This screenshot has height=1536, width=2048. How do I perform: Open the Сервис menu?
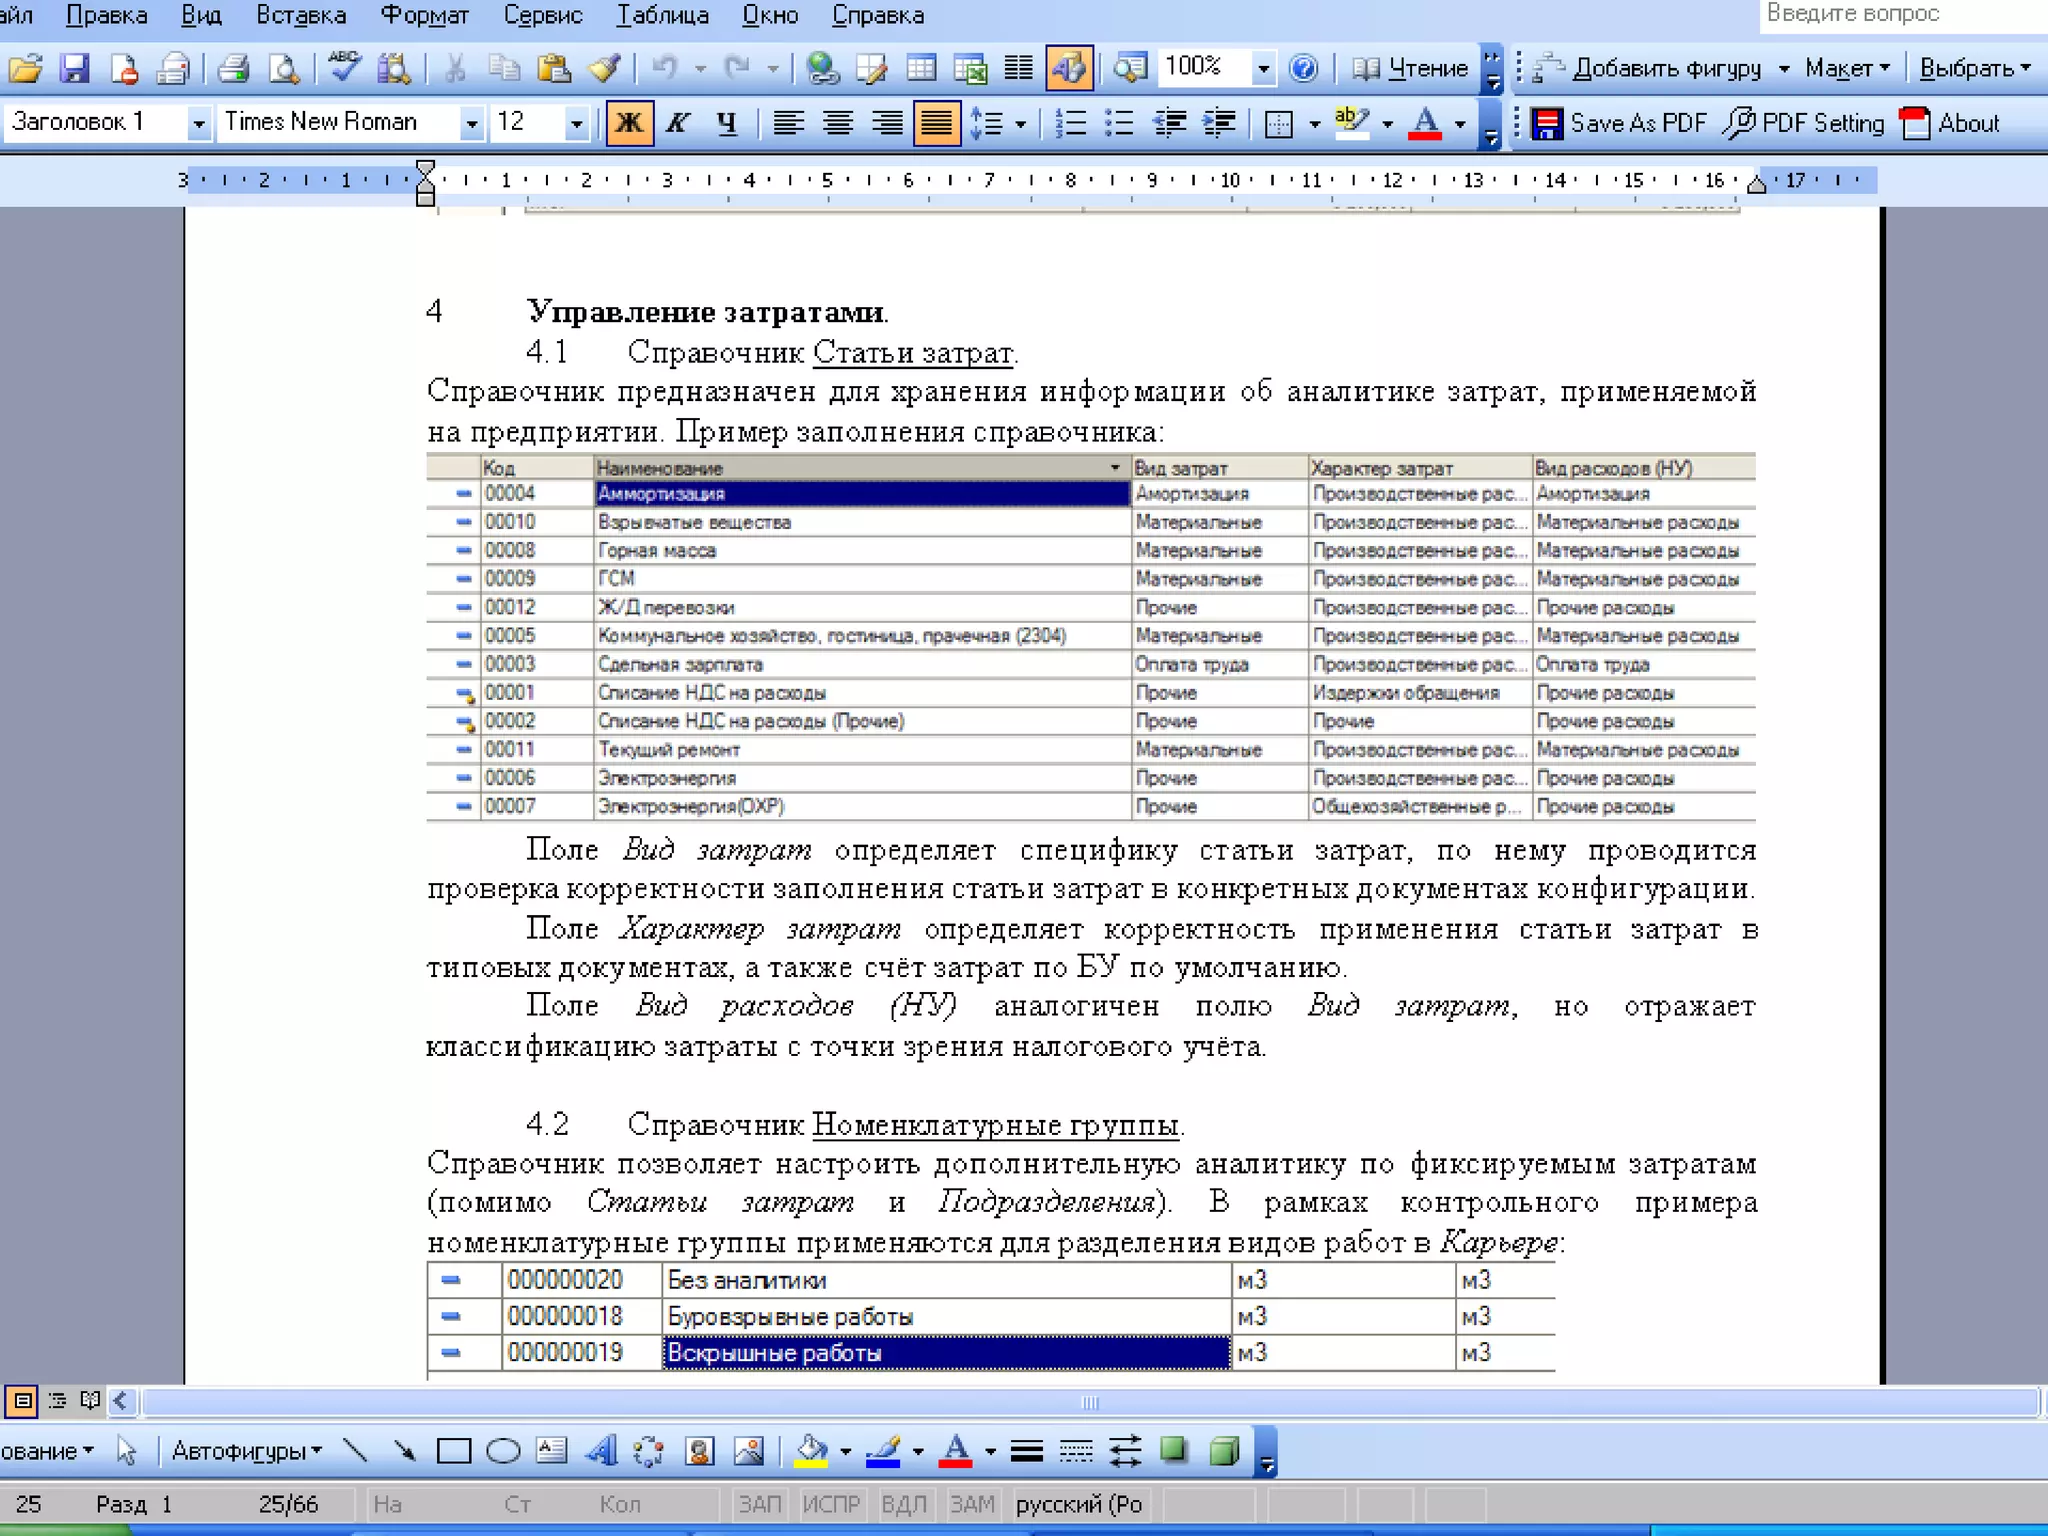pyautogui.click(x=542, y=16)
